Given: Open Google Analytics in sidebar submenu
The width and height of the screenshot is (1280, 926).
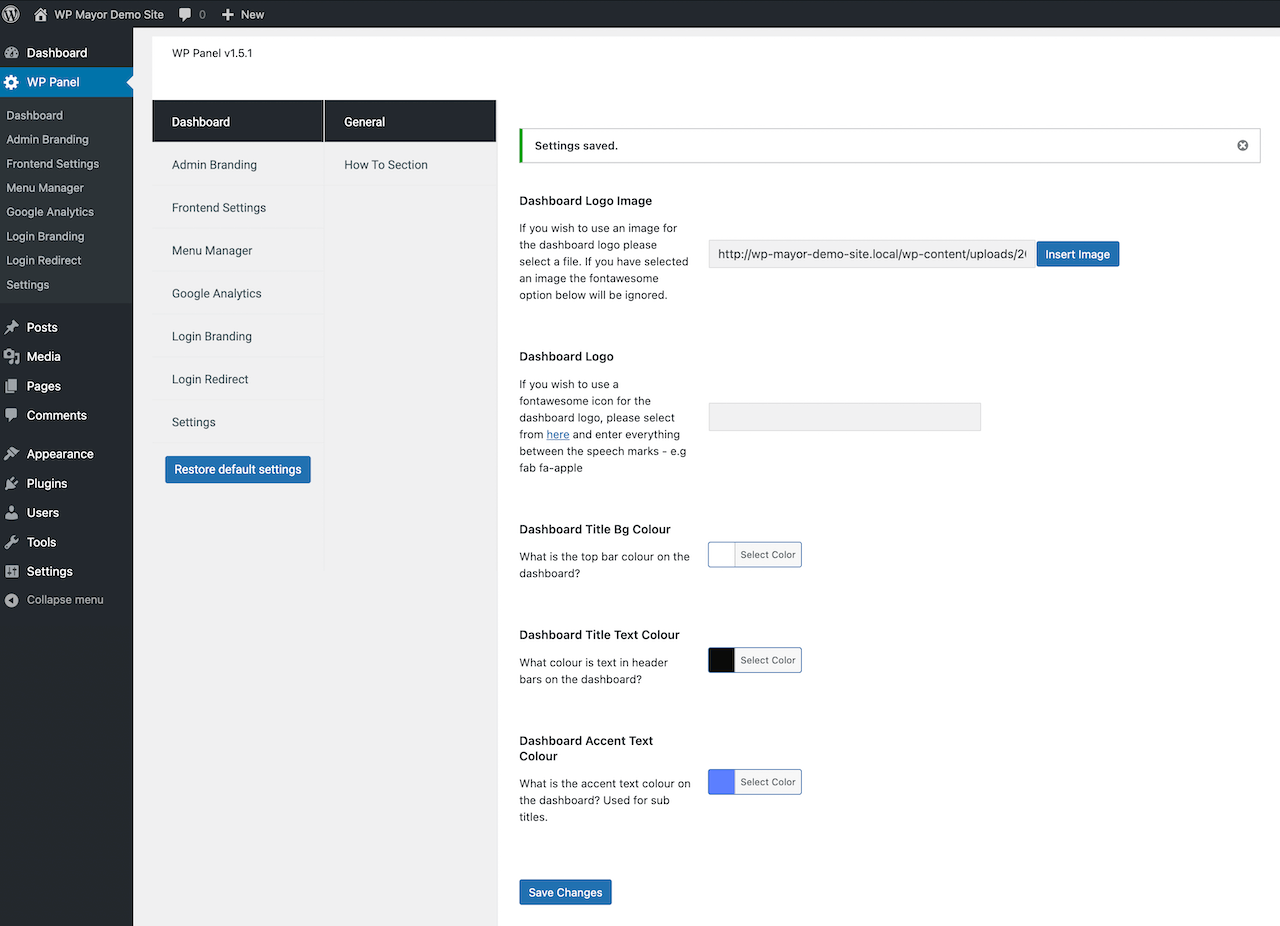Looking at the screenshot, I should (50, 212).
